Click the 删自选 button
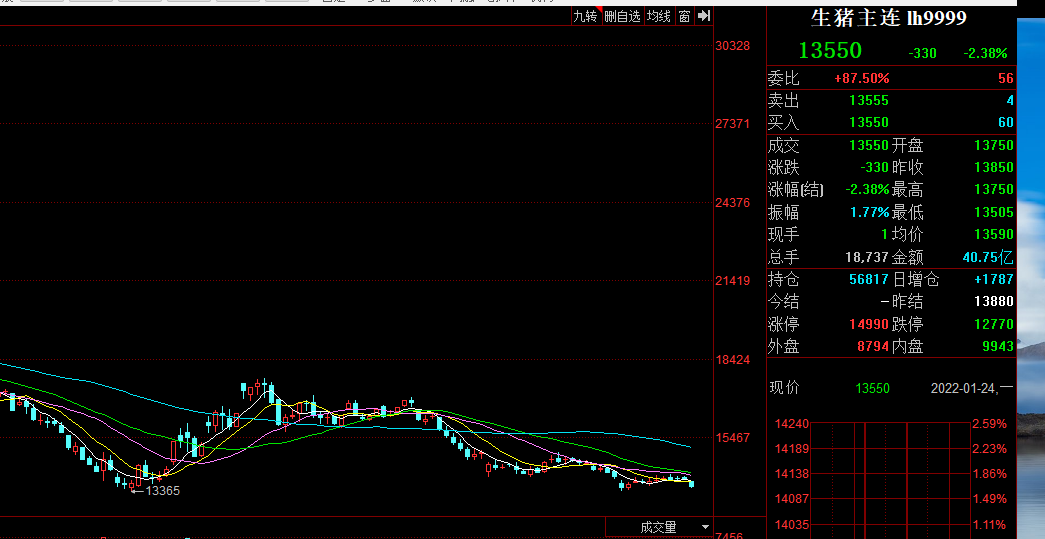This screenshot has width=1045, height=539. [622, 16]
